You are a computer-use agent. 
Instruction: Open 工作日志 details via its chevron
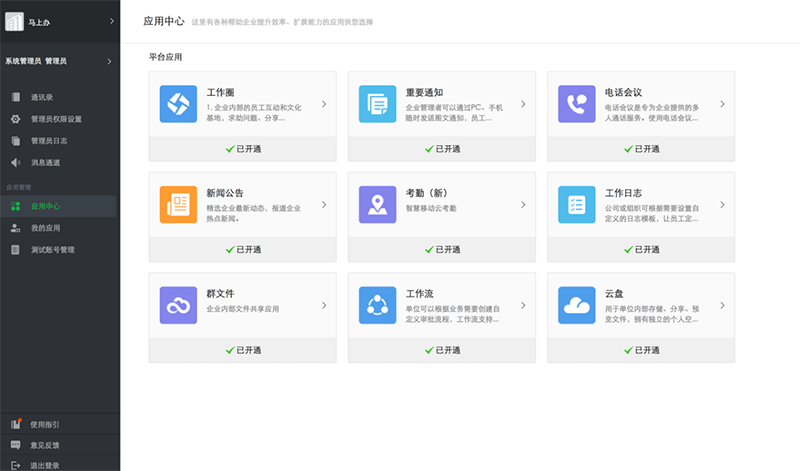point(722,205)
